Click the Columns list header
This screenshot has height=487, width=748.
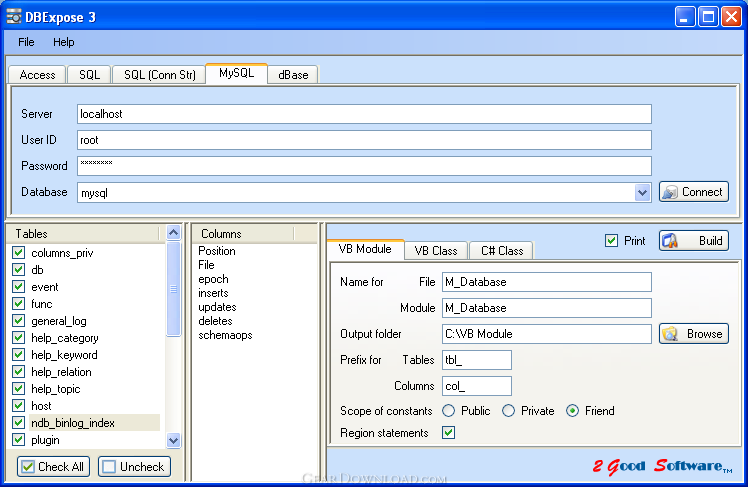(244, 233)
